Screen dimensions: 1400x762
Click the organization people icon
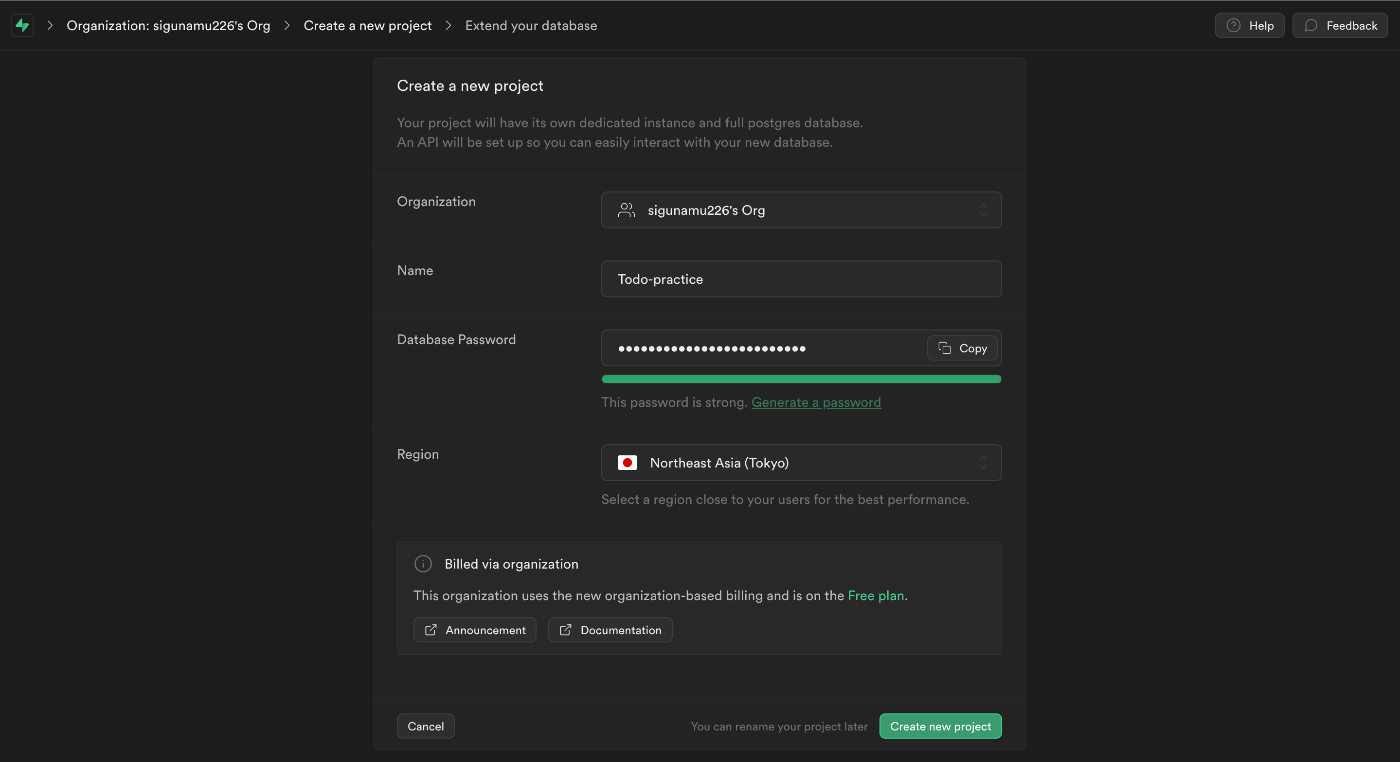pyautogui.click(x=626, y=210)
